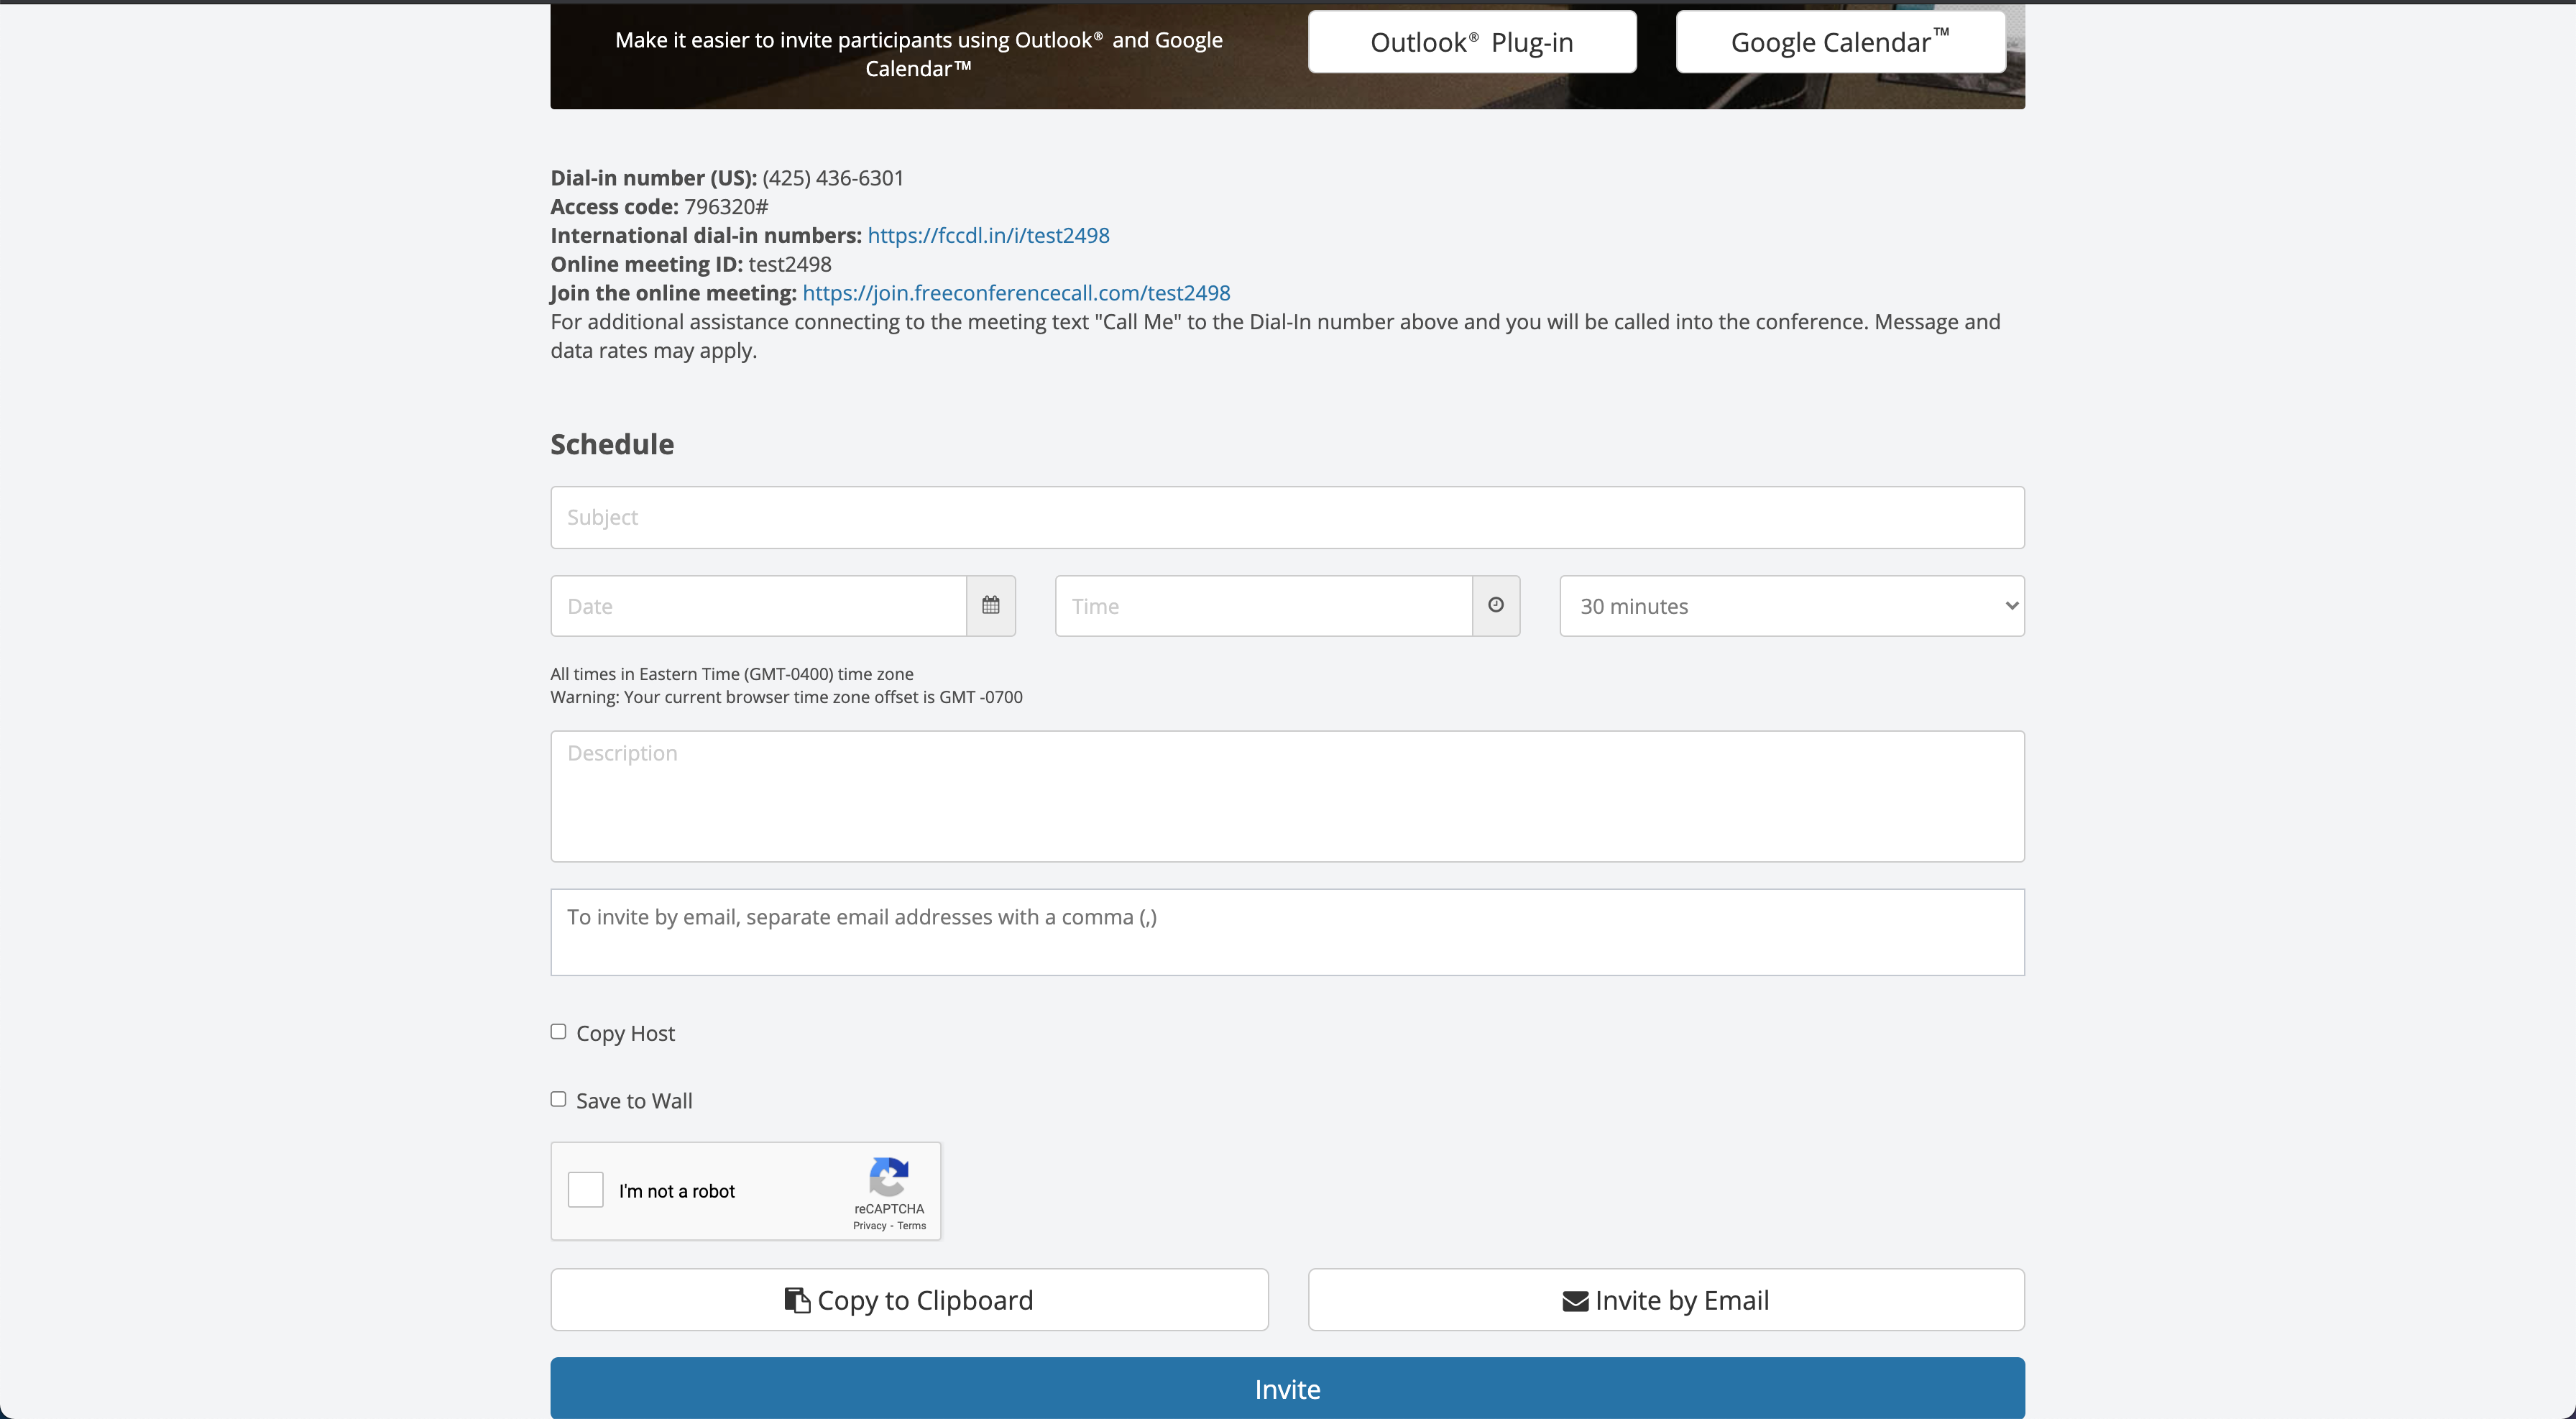Focus the Description text area
The image size is (2576, 1419).
[x=1287, y=796]
